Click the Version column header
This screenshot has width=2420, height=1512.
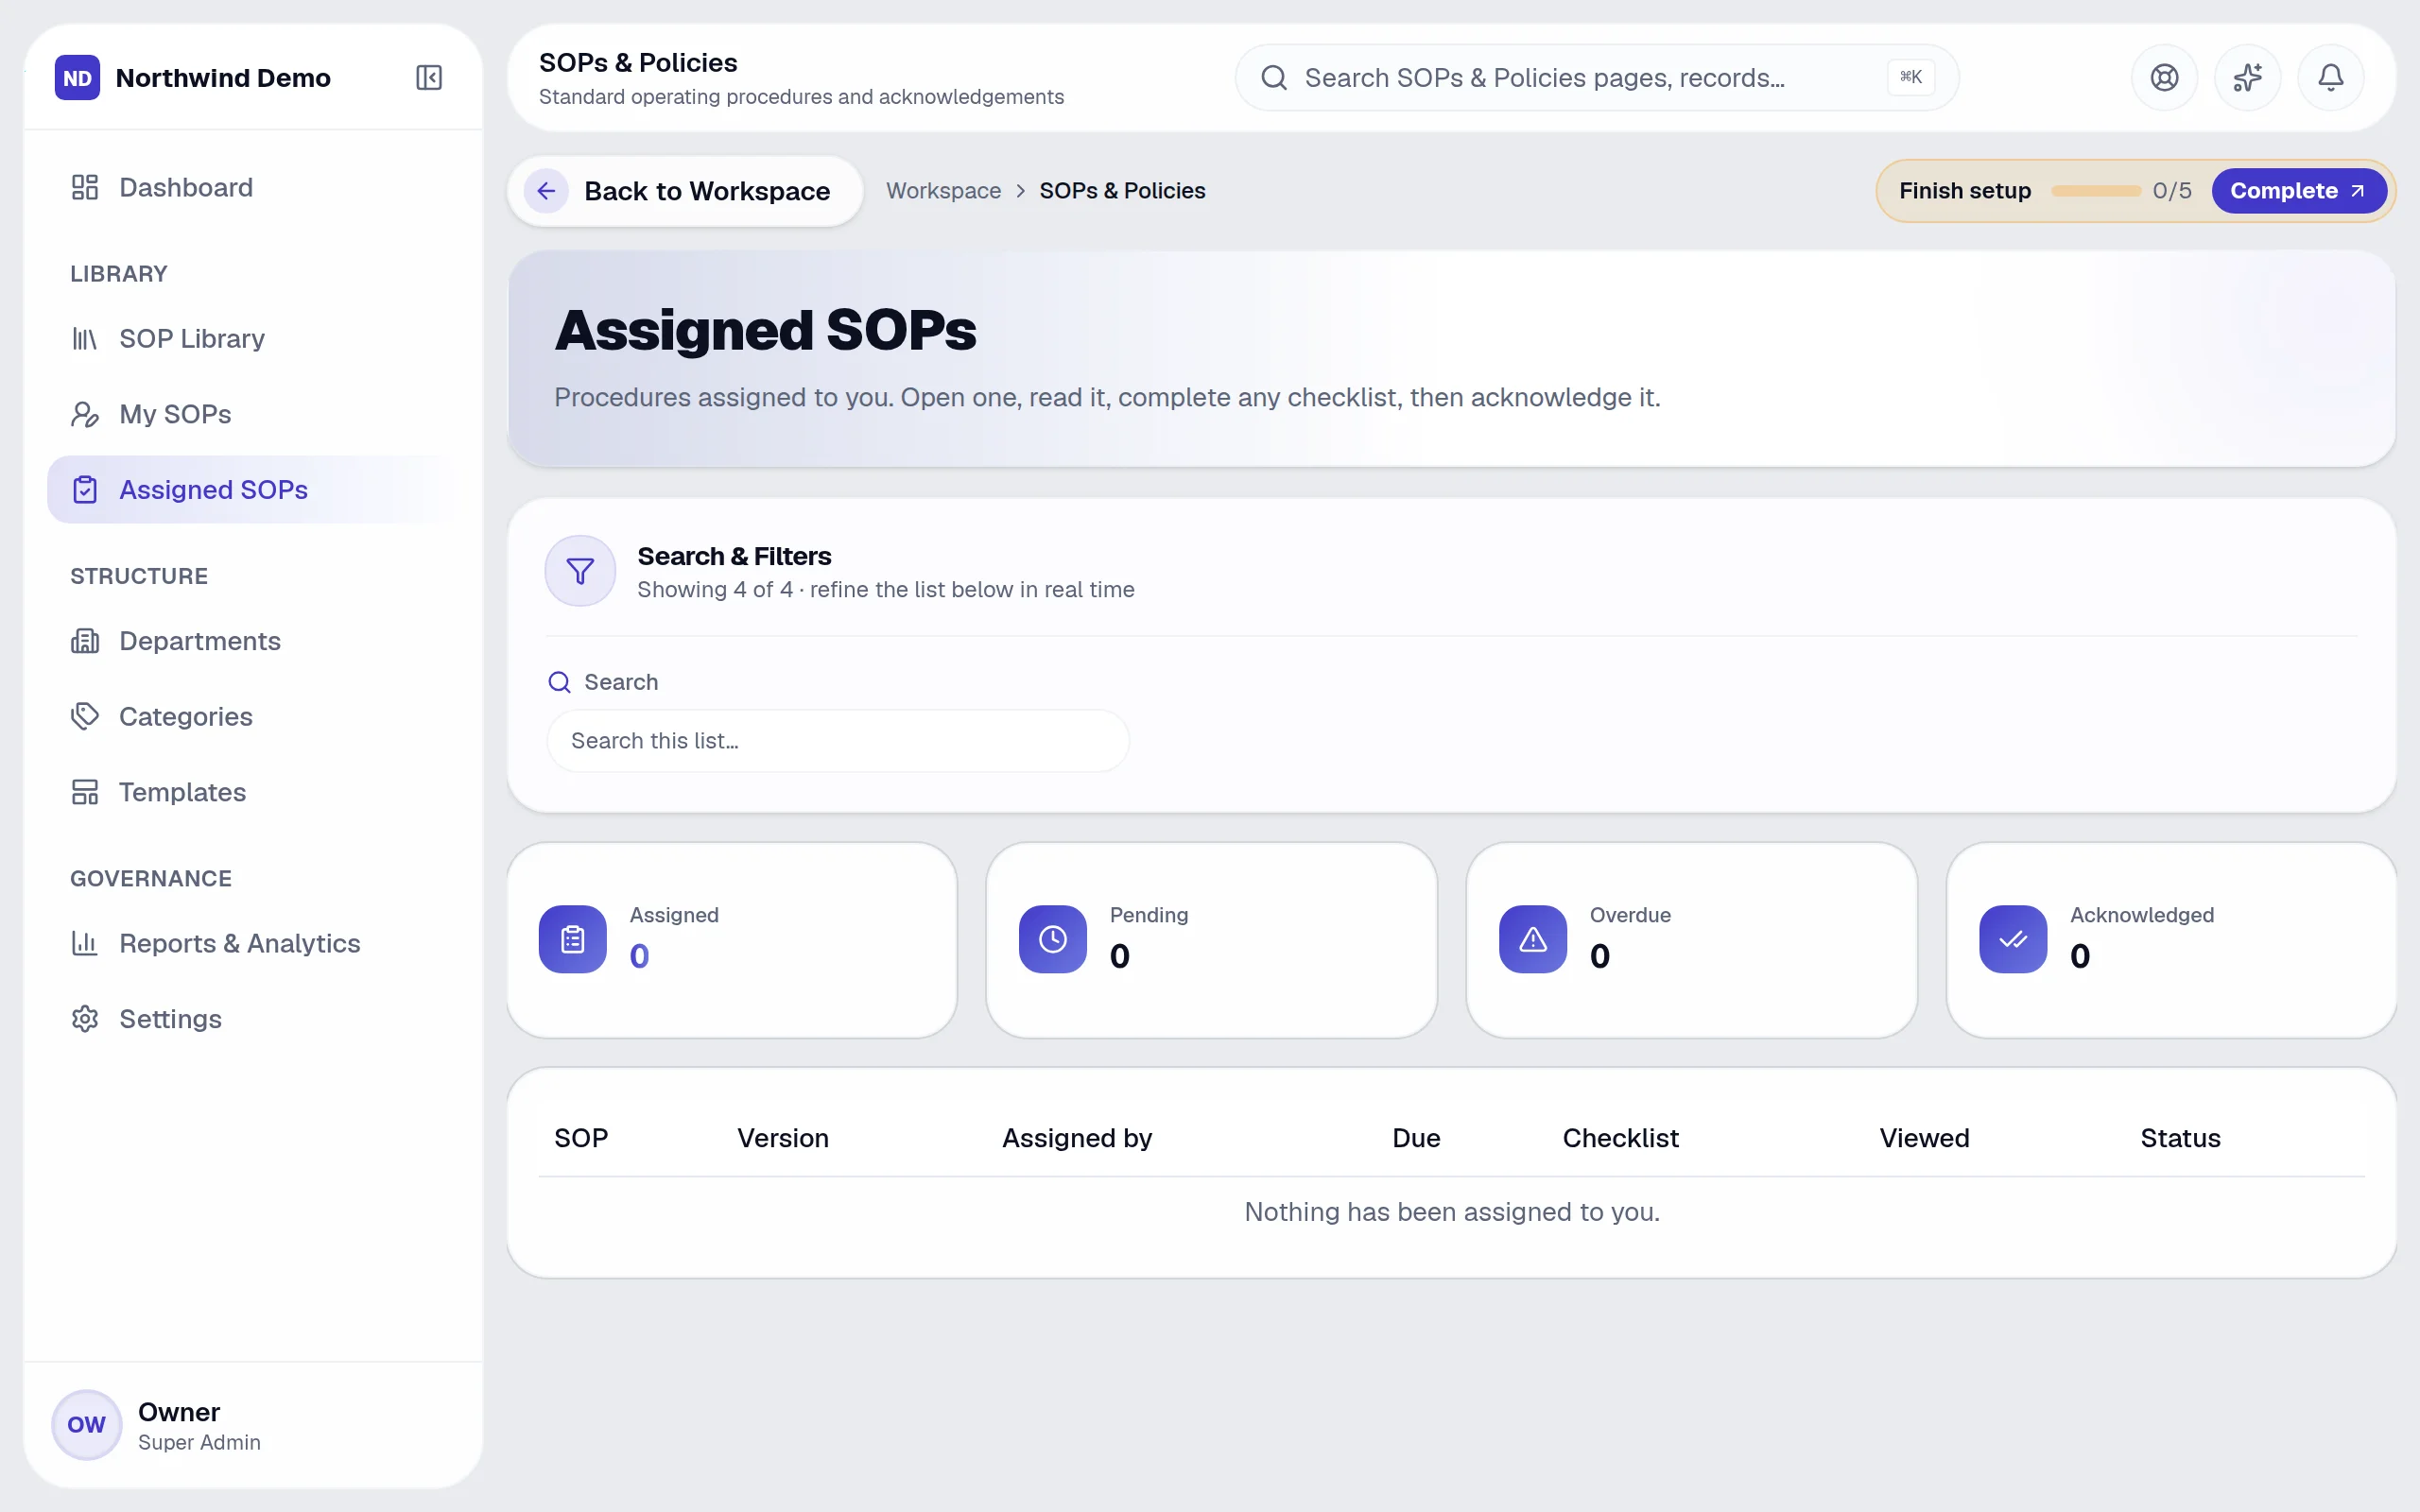783,1138
